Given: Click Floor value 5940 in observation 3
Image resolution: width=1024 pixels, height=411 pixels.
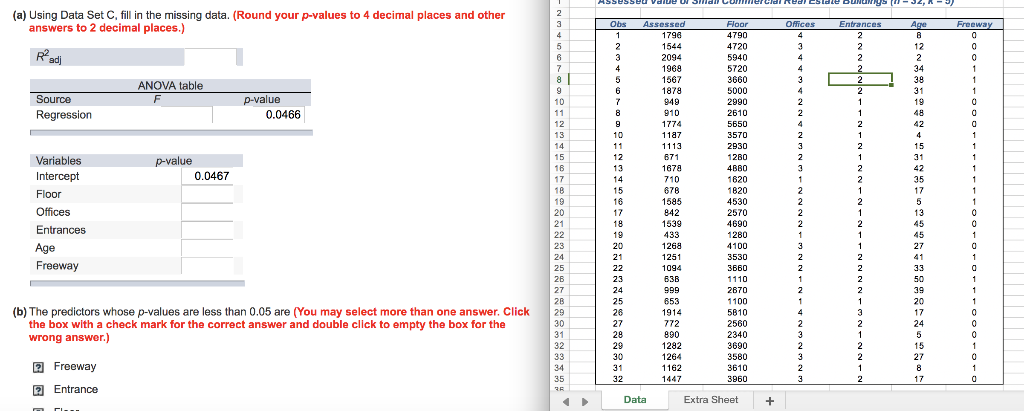Looking at the screenshot, I should pyautogui.click(x=737, y=58).
